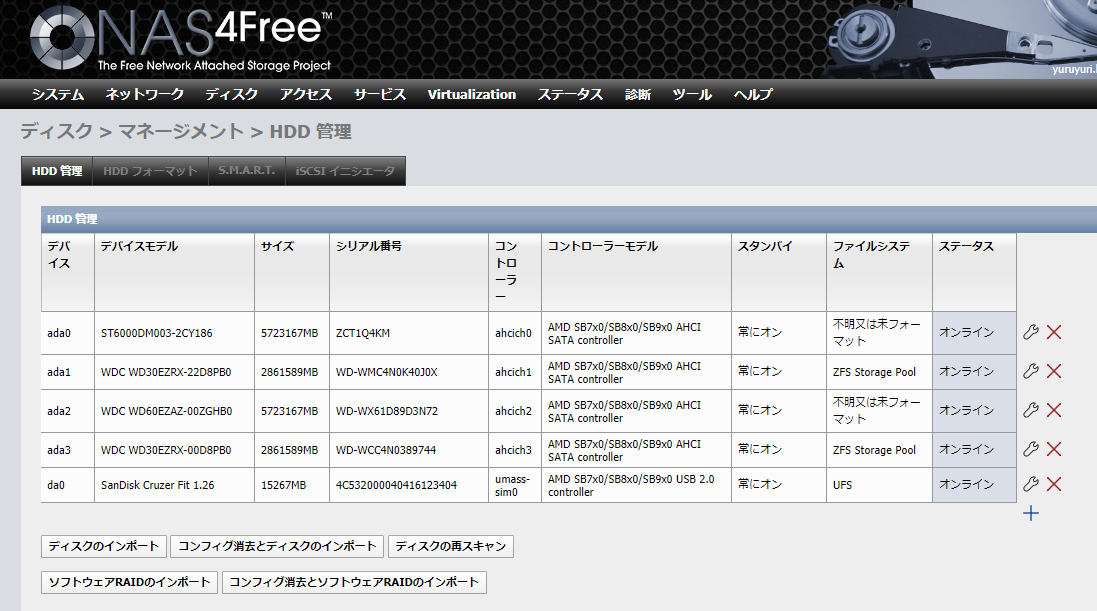Click ソフトウェアRAIDのインポート button
This screenshot has height=611, width=1097.
129,582
